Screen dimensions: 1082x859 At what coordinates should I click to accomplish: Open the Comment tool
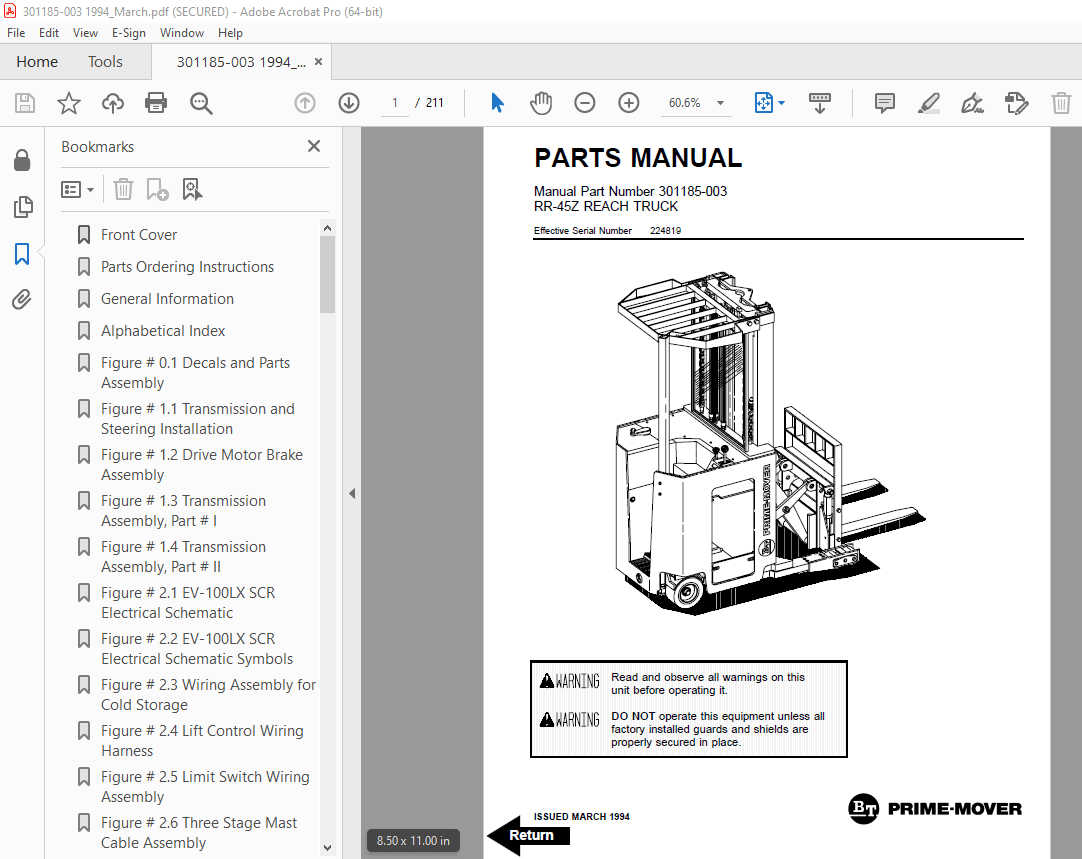(884, 103)
